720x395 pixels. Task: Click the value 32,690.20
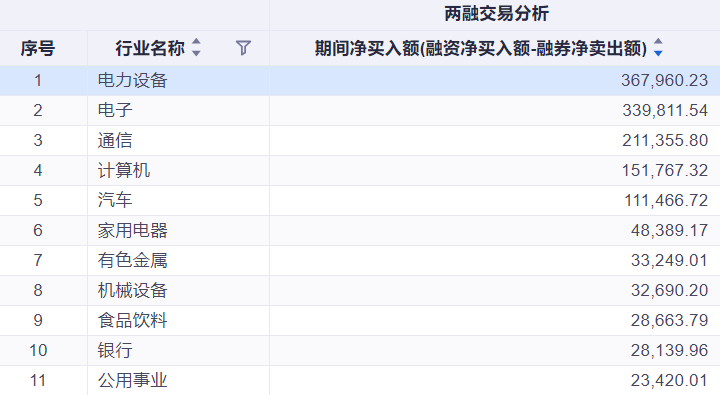(669, 290)
